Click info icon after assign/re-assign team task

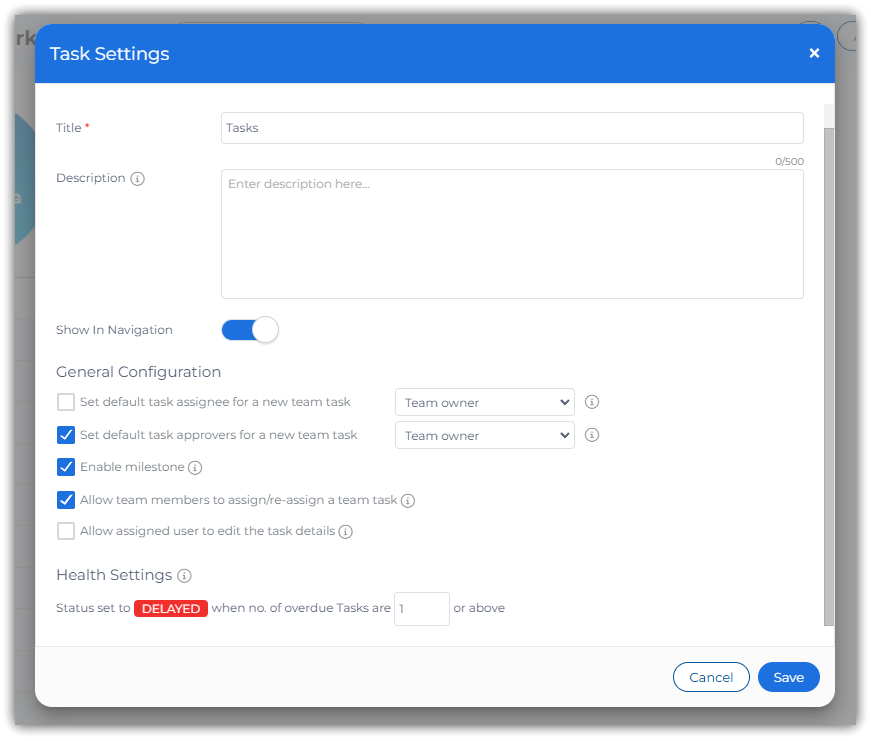tap(408, 501)
